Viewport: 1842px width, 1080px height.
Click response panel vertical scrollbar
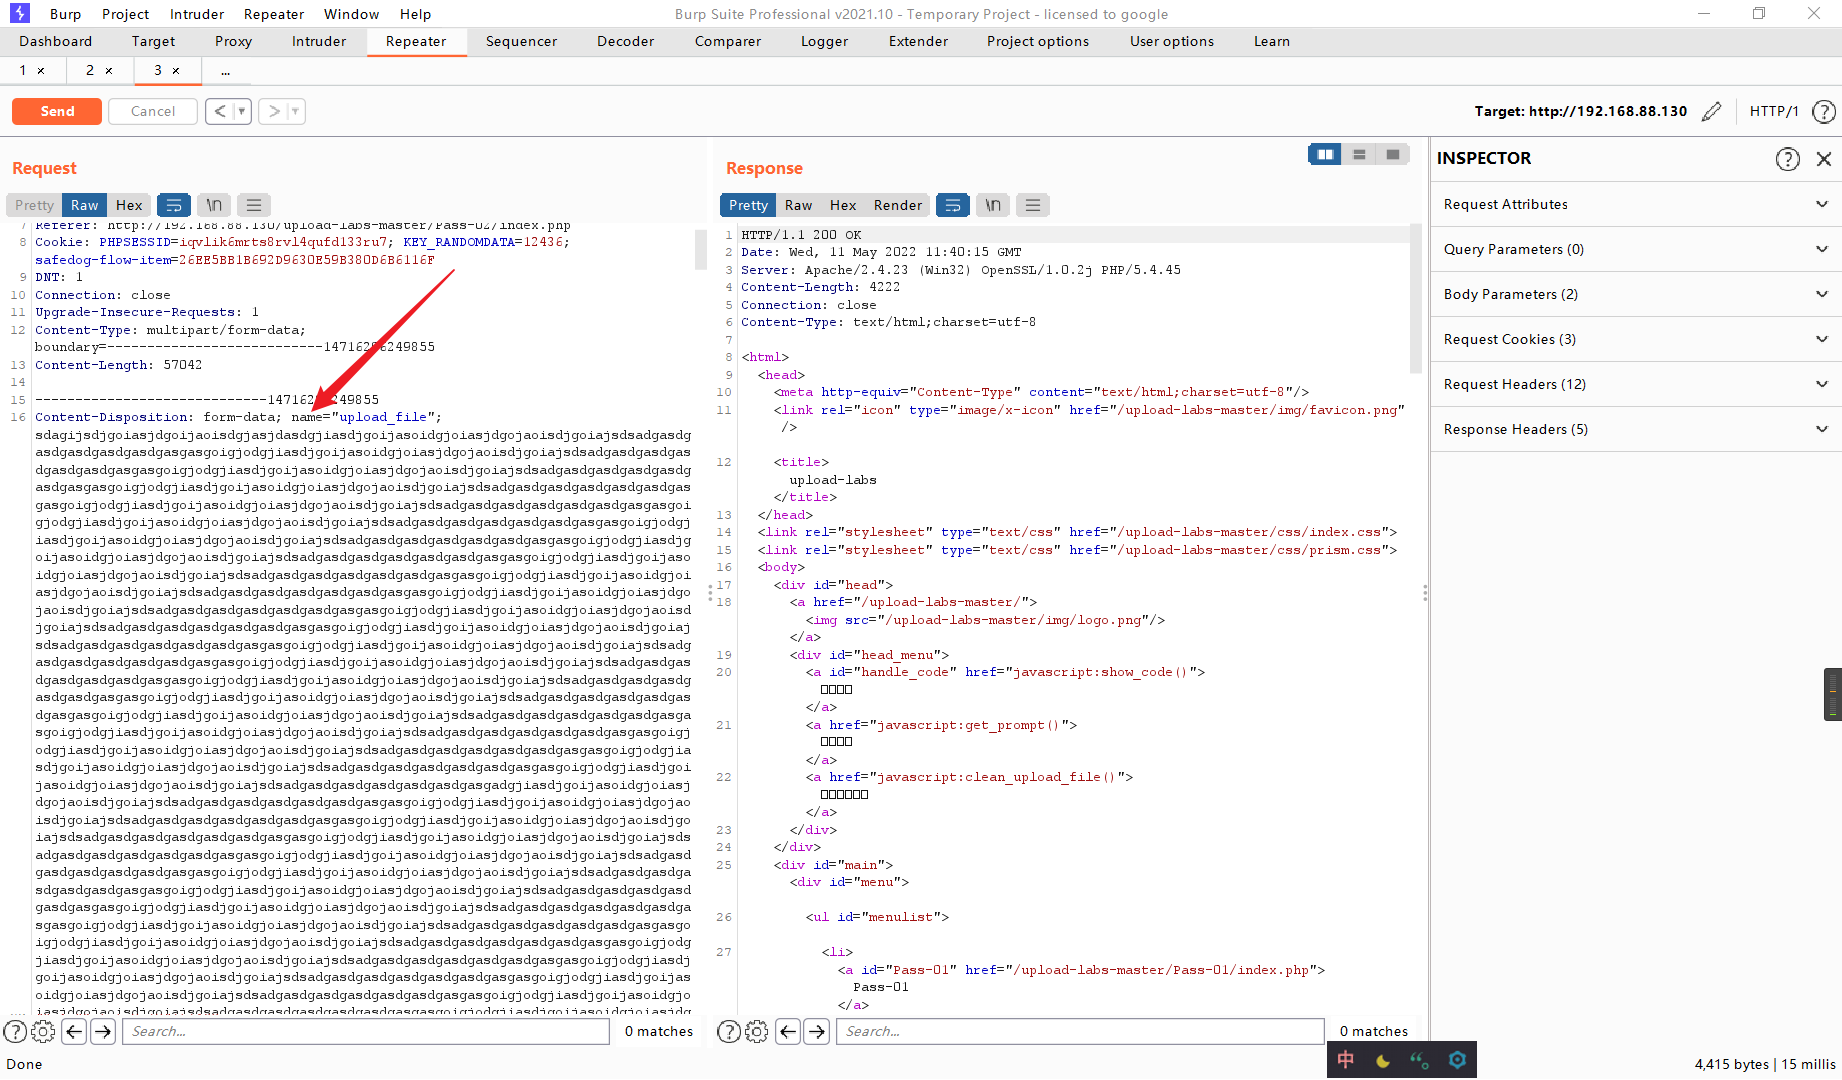click(1415, 297)
